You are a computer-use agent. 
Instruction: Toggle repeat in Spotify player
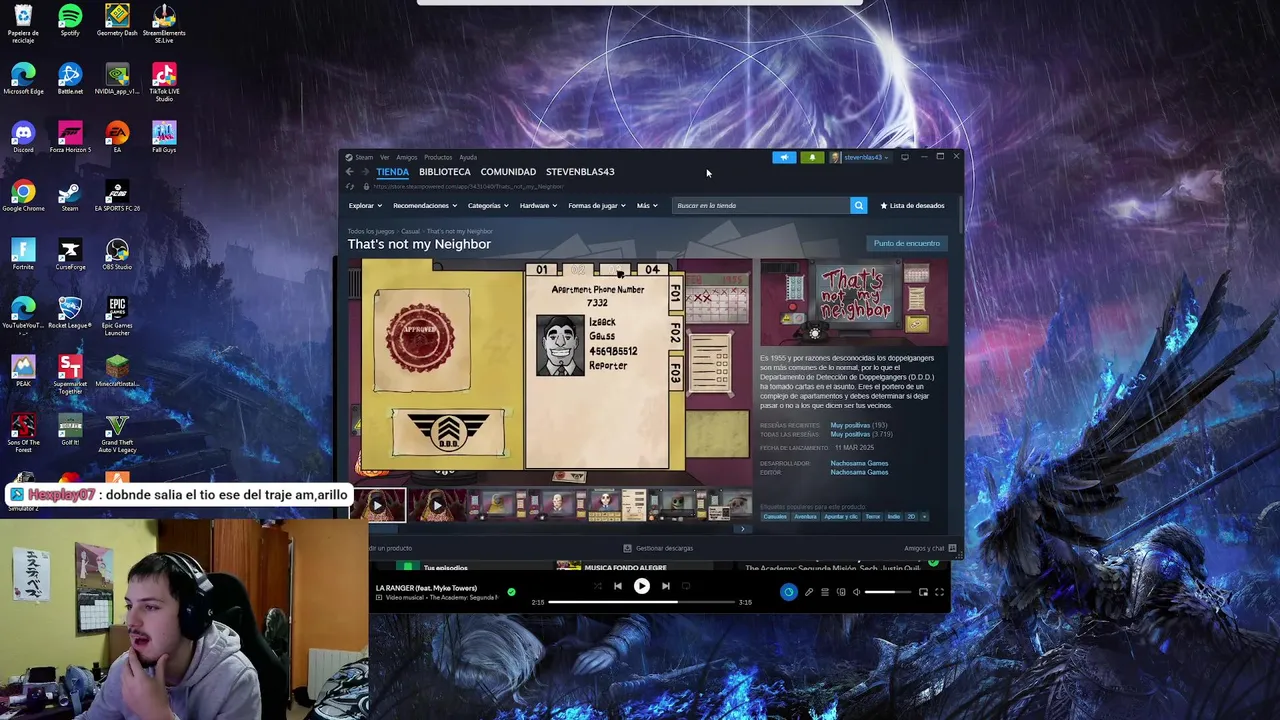(686, 586)
